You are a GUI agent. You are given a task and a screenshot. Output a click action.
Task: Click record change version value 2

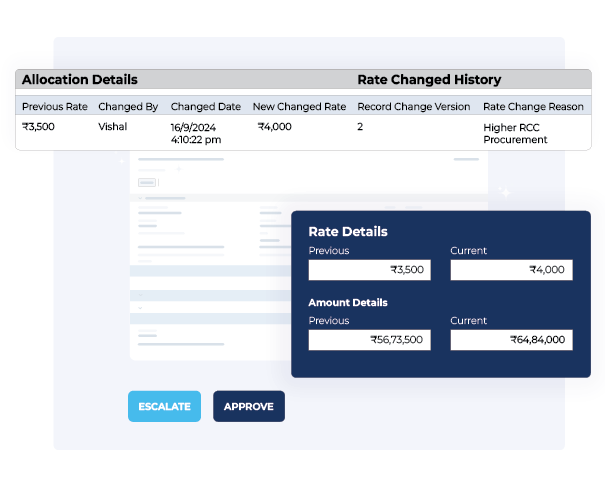coord(361,127)
